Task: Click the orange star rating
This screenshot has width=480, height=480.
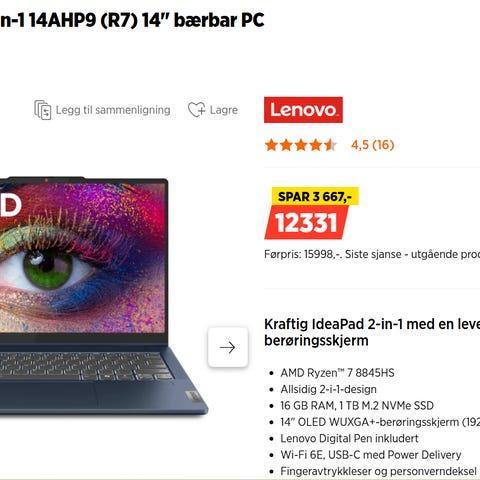Action: click(301, 145)
